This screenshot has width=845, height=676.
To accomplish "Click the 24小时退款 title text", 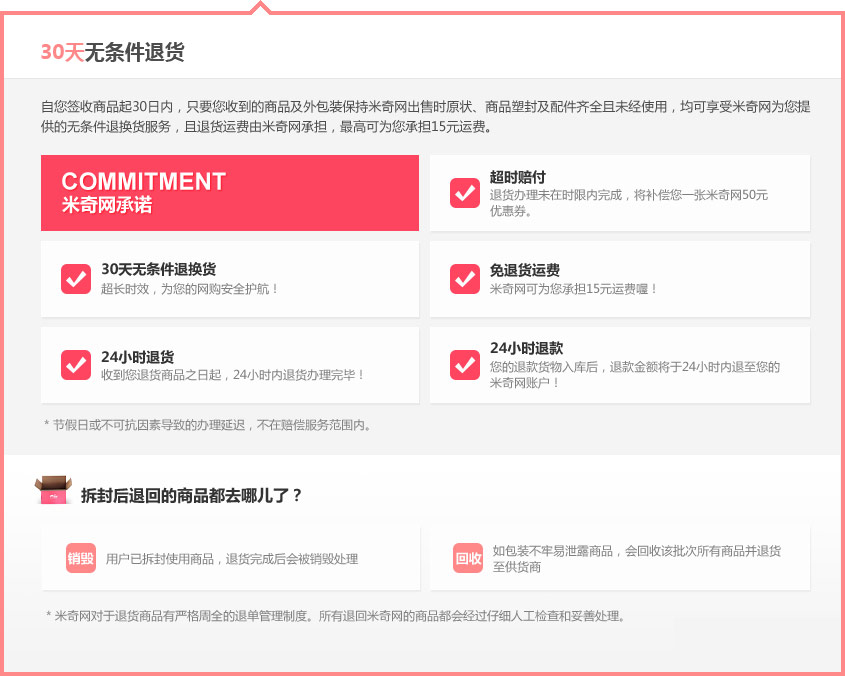I will tap(527, 348).
